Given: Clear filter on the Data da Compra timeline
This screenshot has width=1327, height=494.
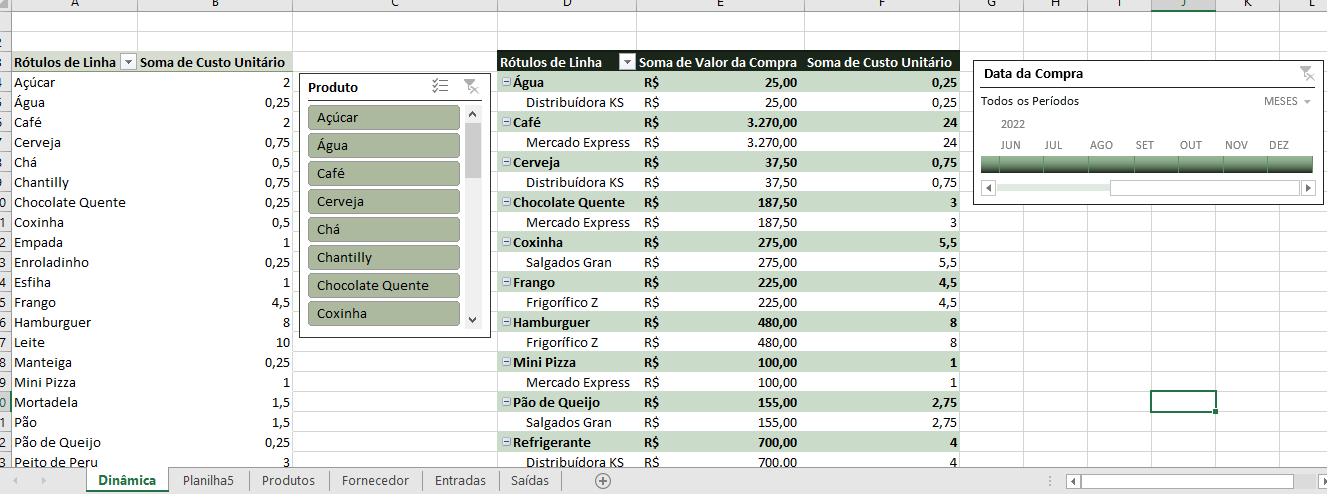Looking at the screenshot, I should click(x=1306, y=73).
